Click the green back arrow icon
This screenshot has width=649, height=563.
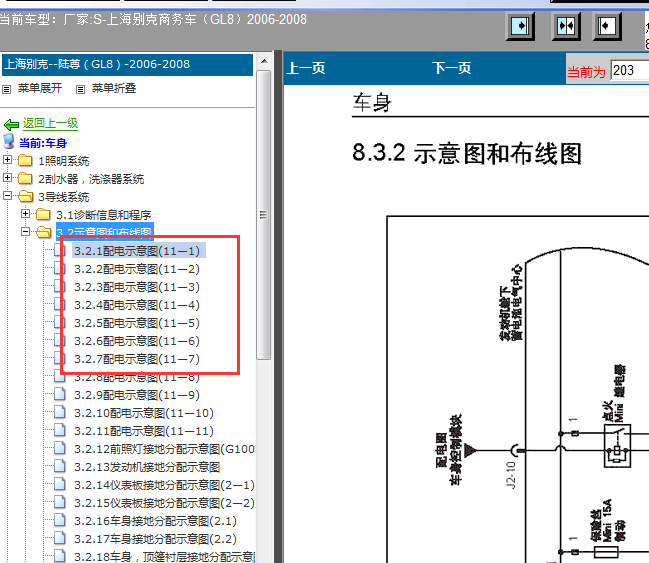pyautogui.click(x=11, y=124)
